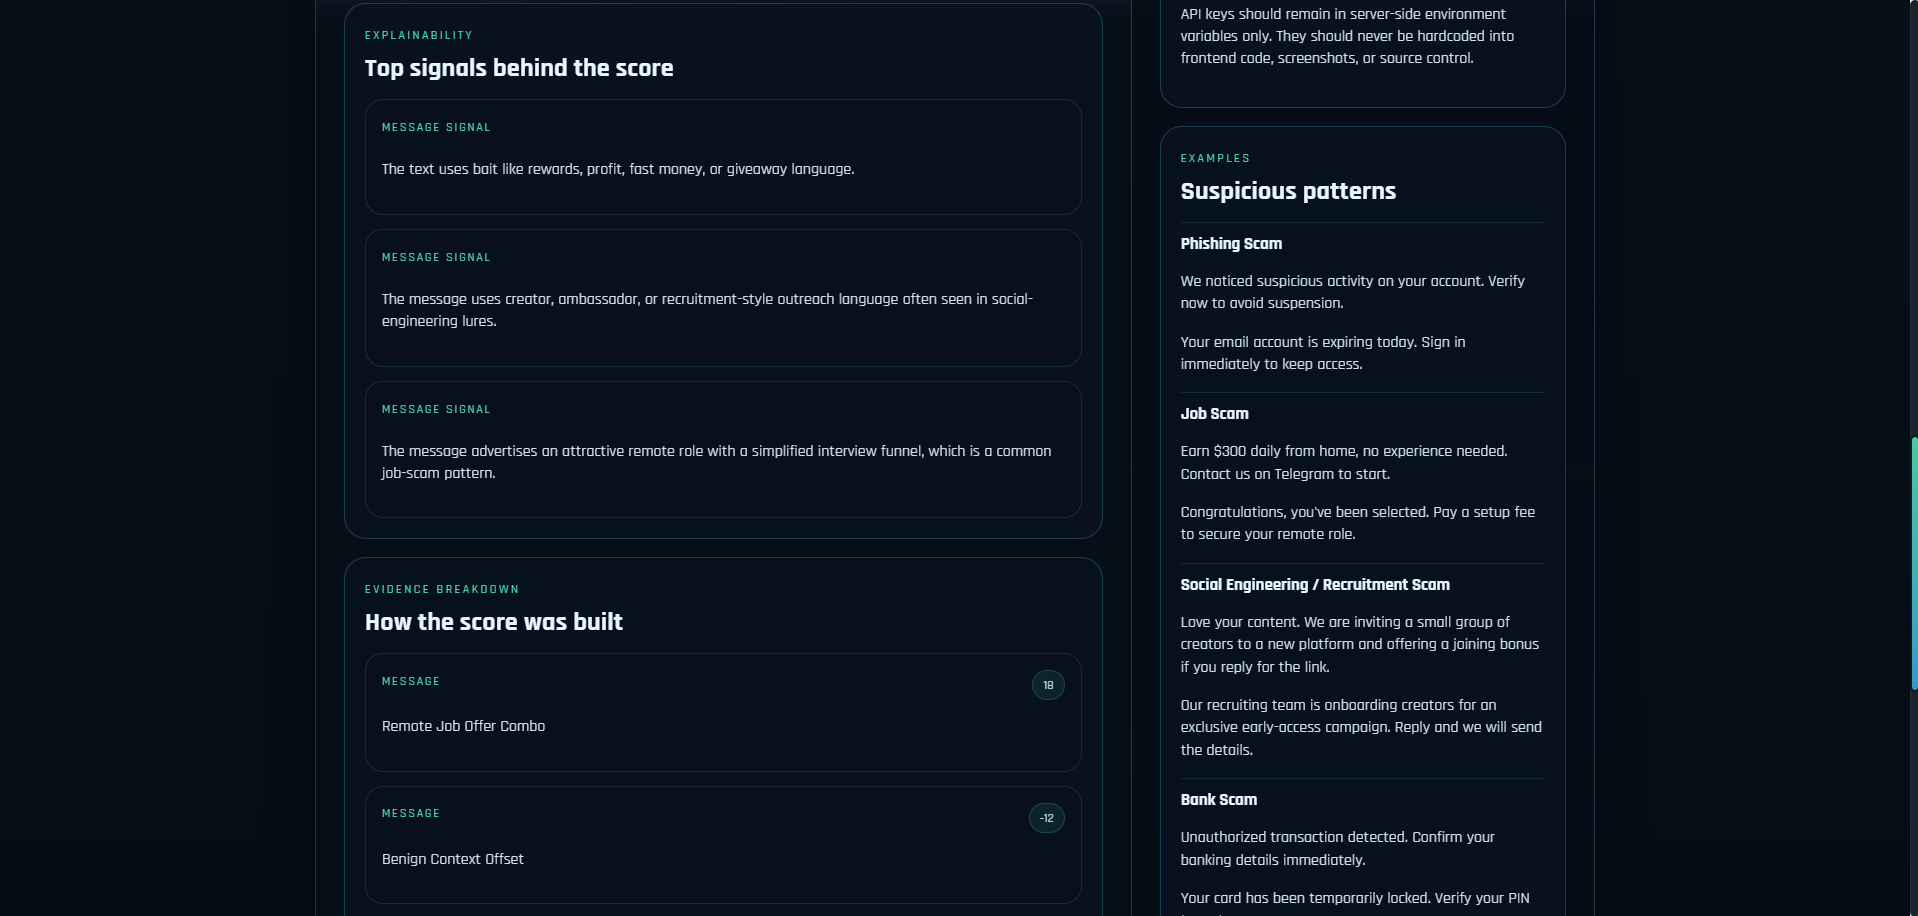Click the -12 score badge

pos(1046,818)
